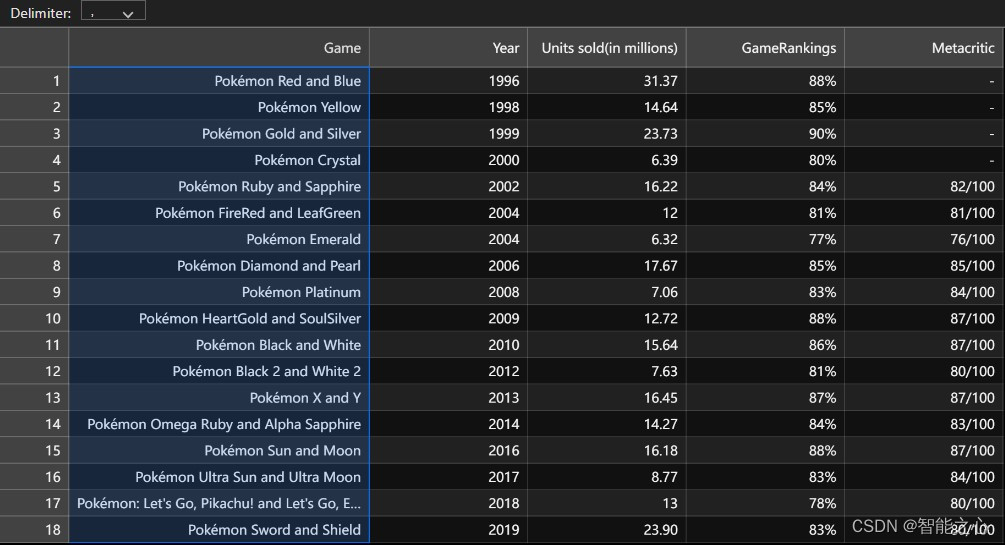
Task: Click row number 1 header
Action: pos(34,81)
